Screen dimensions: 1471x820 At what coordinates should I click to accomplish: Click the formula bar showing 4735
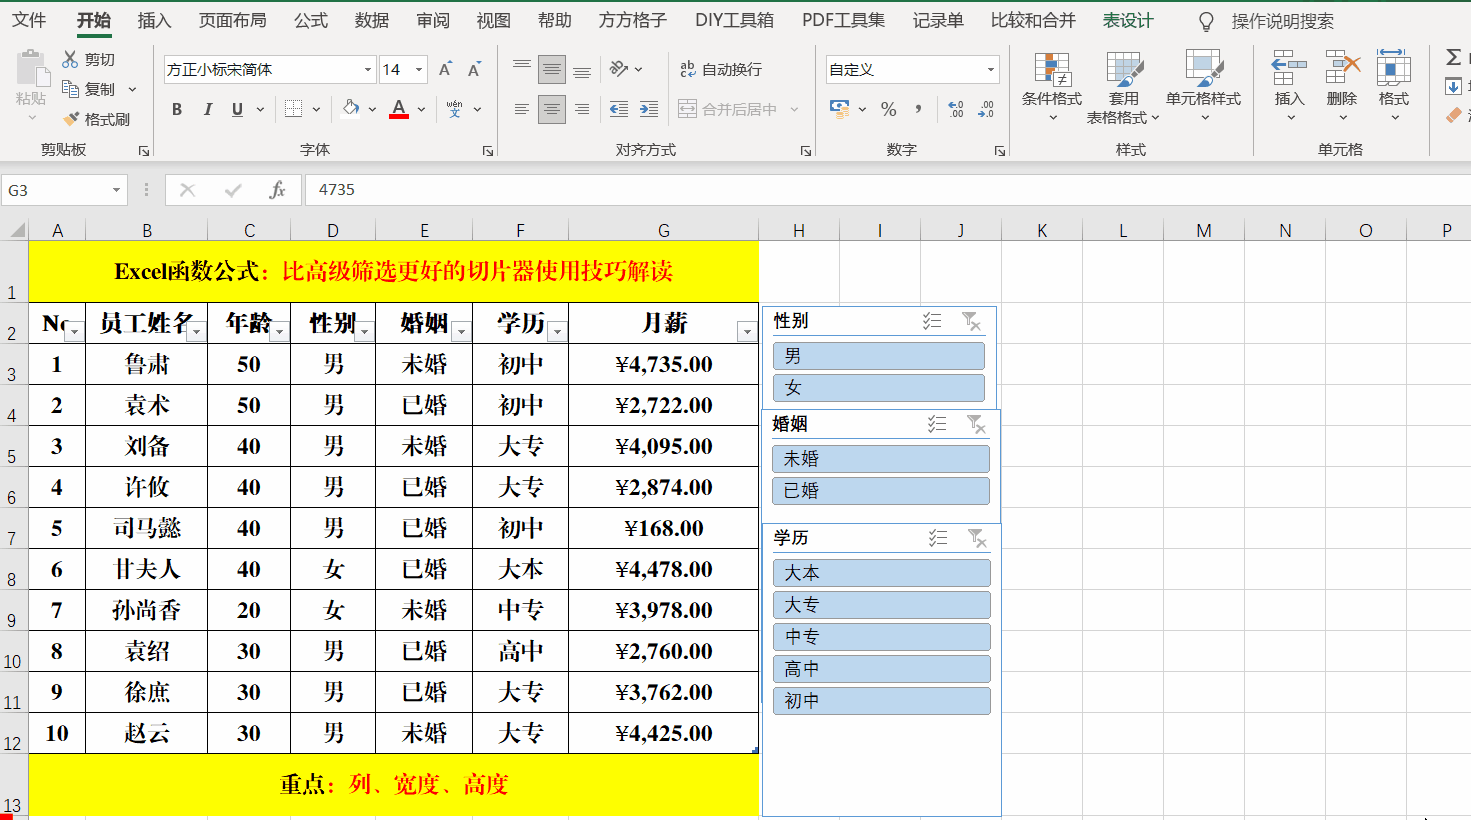point(888,190)
